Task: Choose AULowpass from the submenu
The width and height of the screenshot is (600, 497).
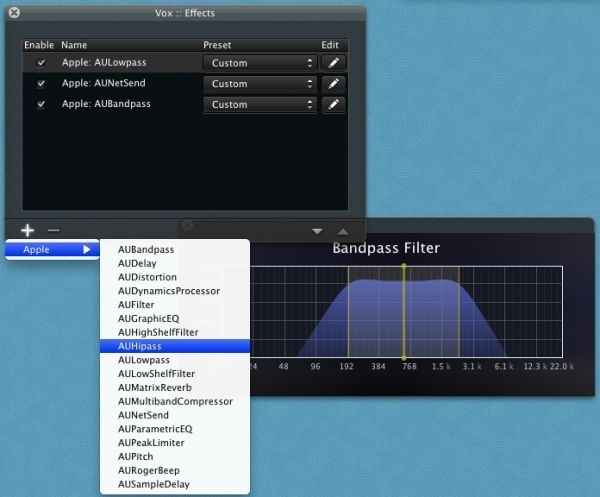Action: click(175, 360)
